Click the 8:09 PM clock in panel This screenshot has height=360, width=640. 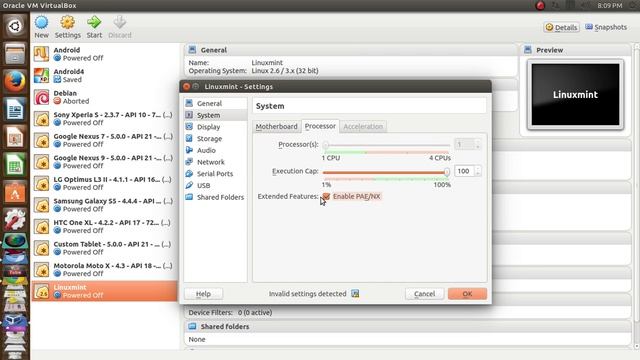tap(610, 6)
